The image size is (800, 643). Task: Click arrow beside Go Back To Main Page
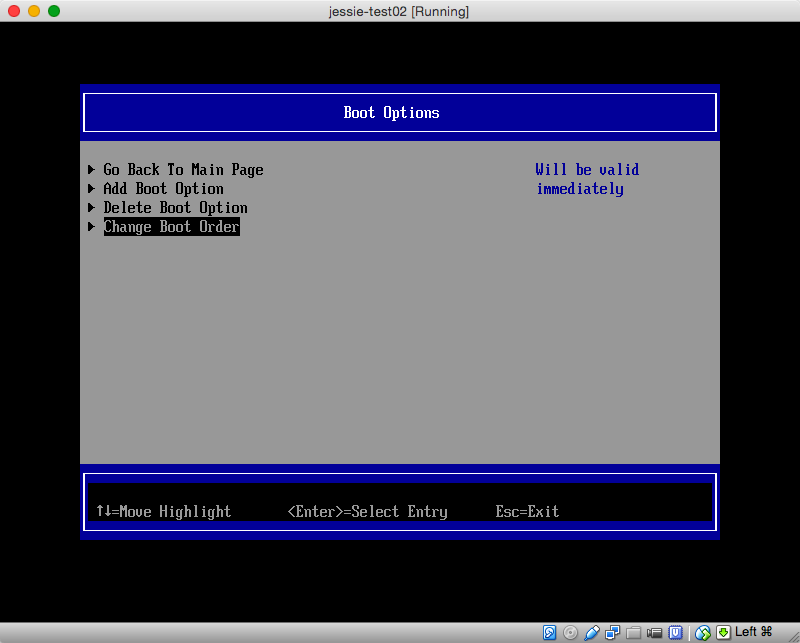click(91, 169)
